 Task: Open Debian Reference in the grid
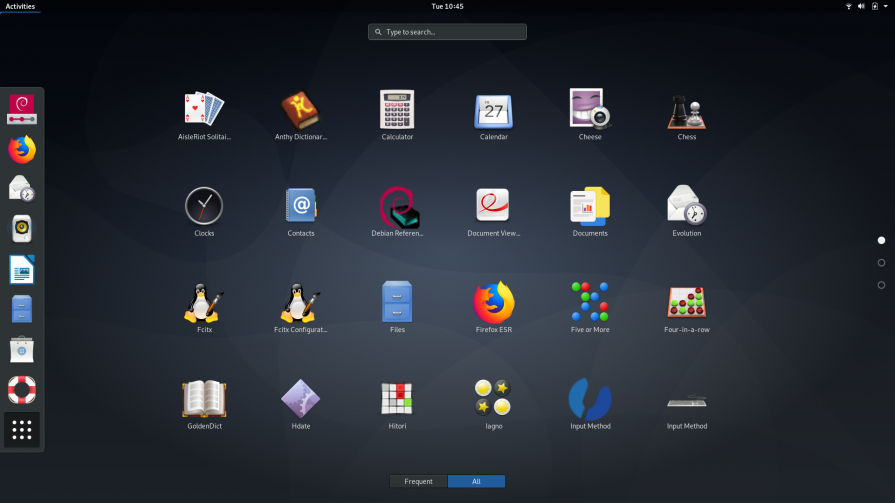(x=397, y=211)
